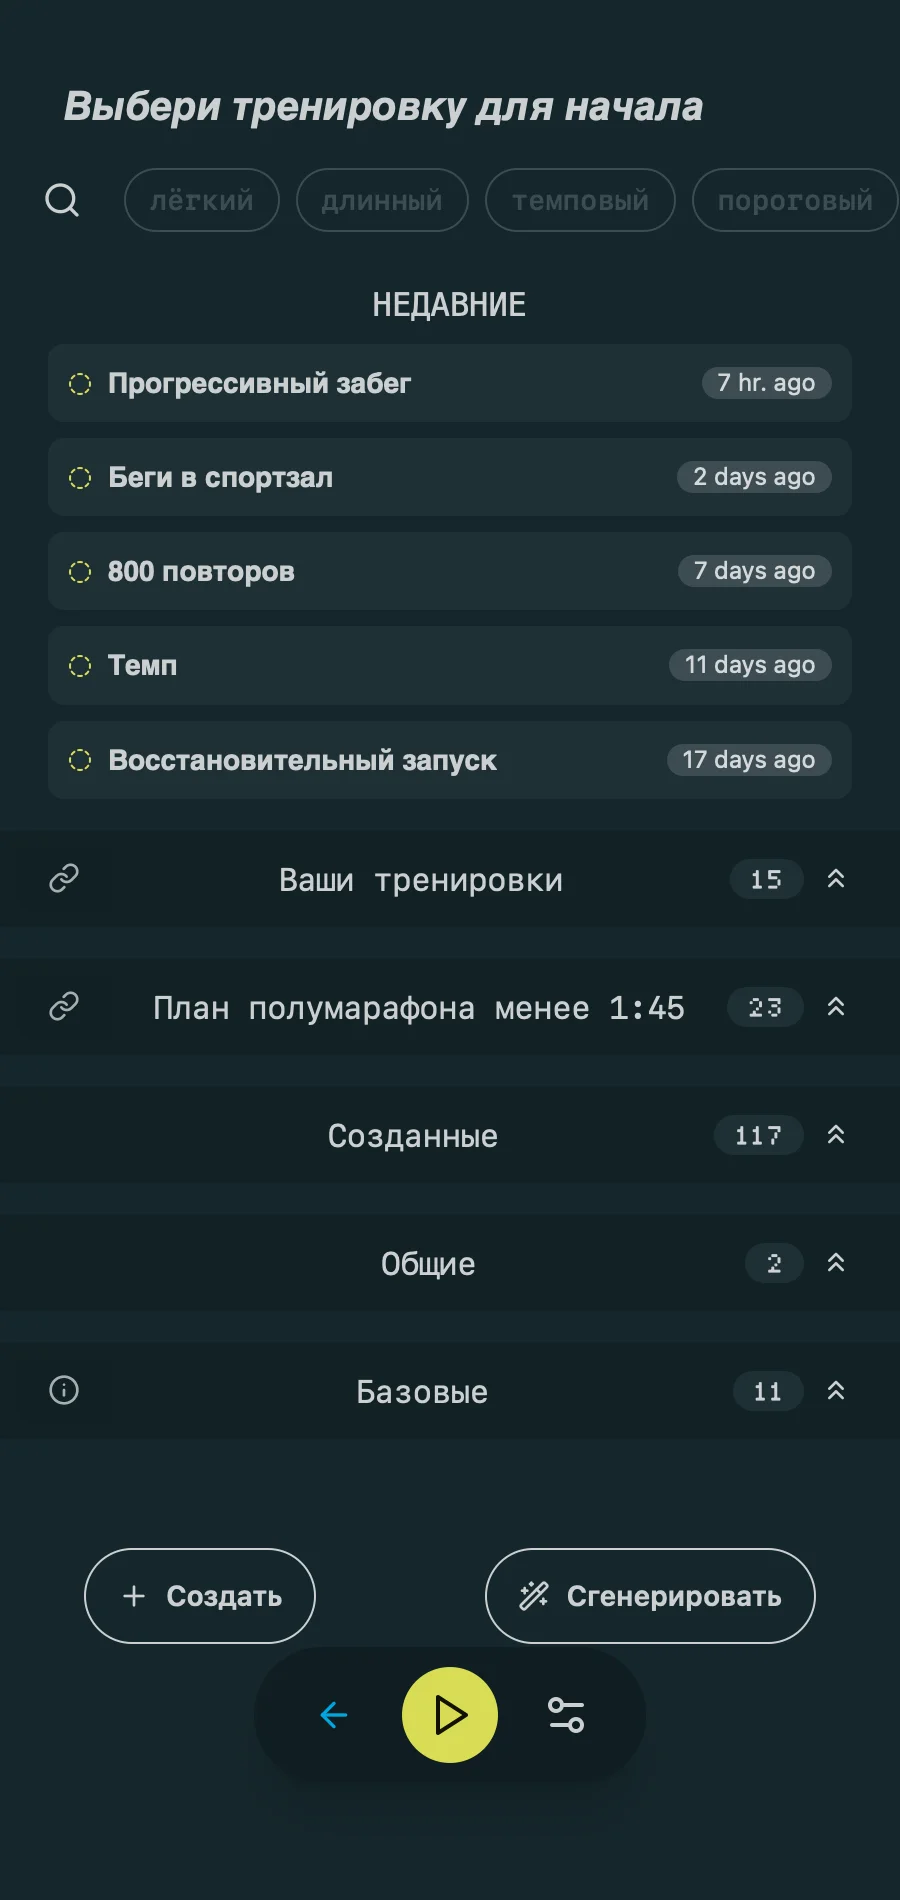The height and width of the screenshot is (1900, 900).
Task: Open info icon next to Базовые
Action: click(64, 1390)
